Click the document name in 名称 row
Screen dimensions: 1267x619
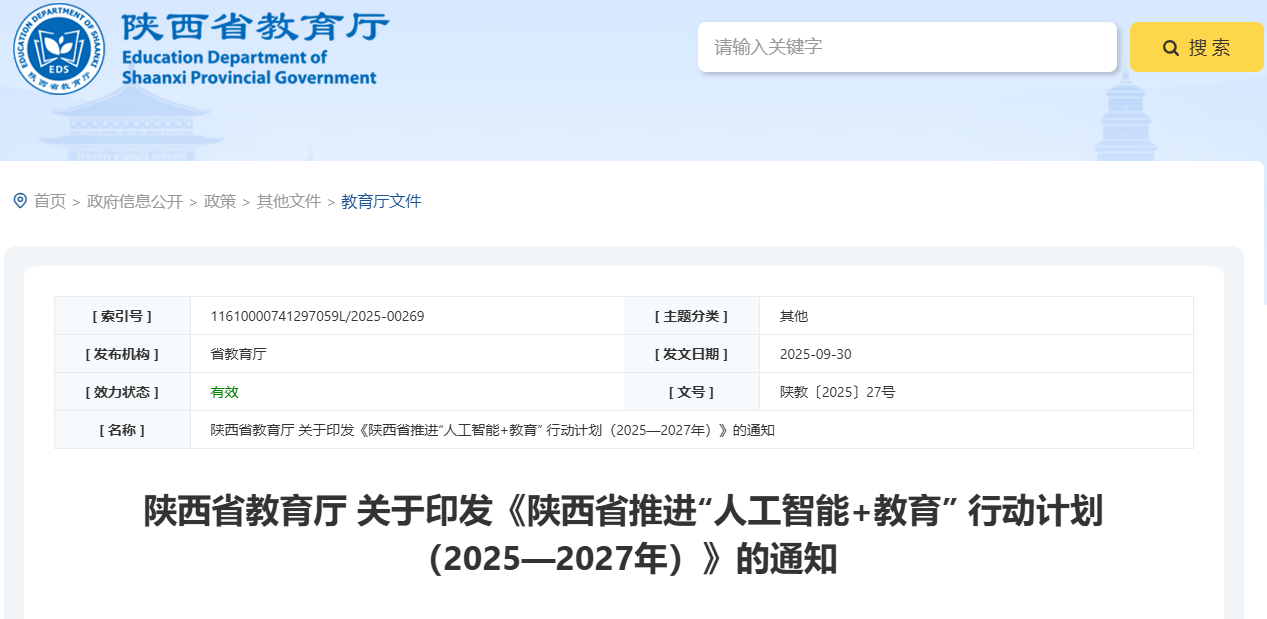coord(492,430)
